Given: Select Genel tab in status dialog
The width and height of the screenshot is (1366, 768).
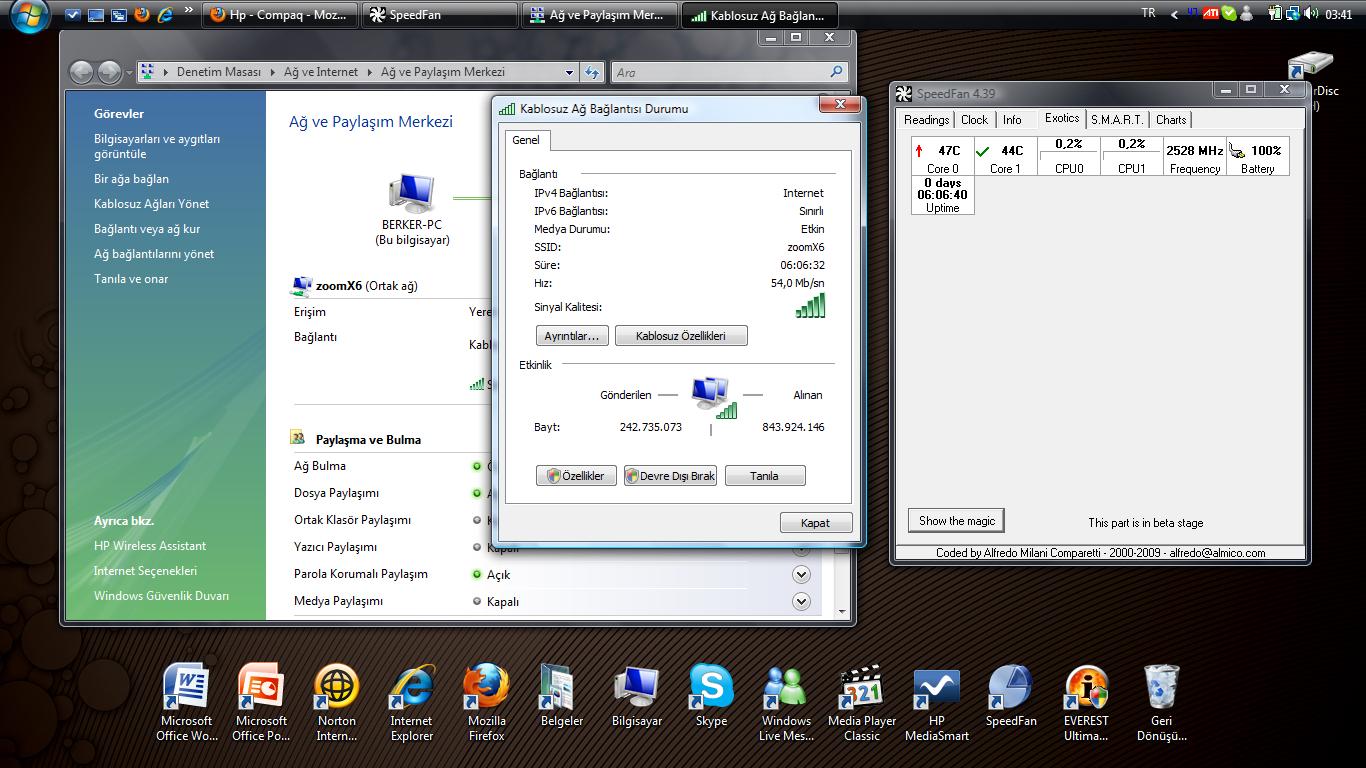Looking at the screenshot, I should coord(526,140).
